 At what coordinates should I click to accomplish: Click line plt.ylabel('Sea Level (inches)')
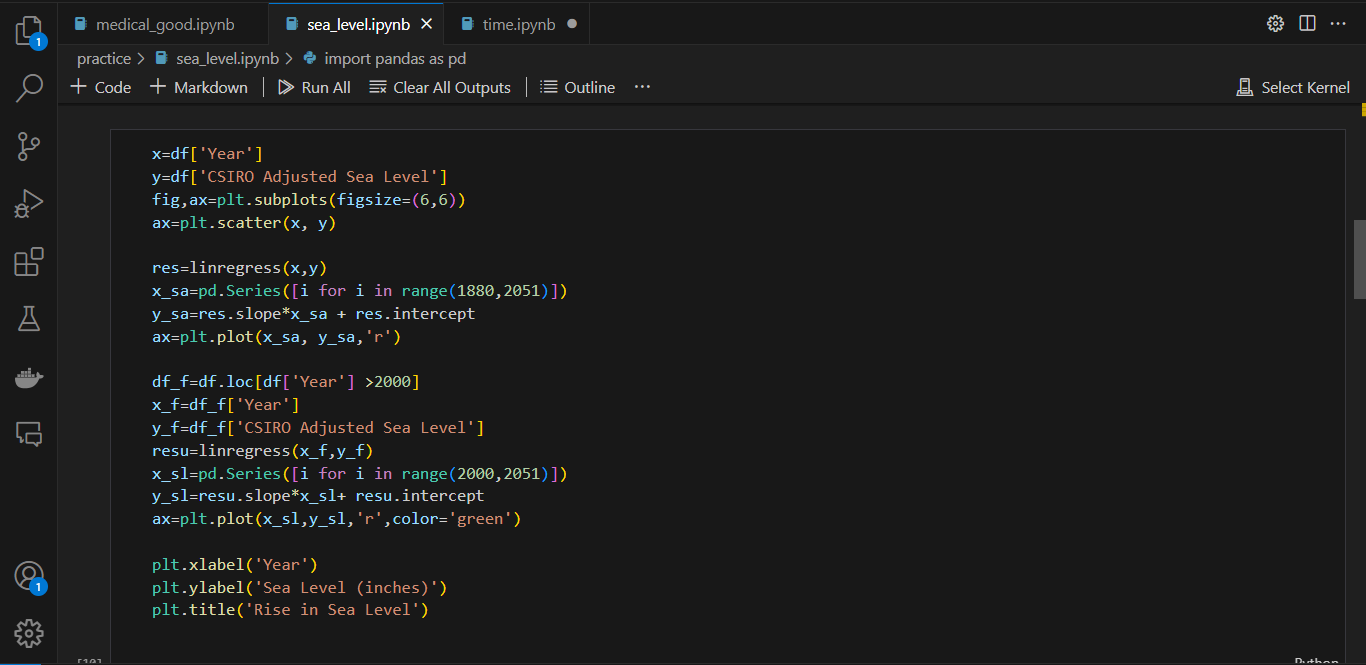click(x=300, y=587)
